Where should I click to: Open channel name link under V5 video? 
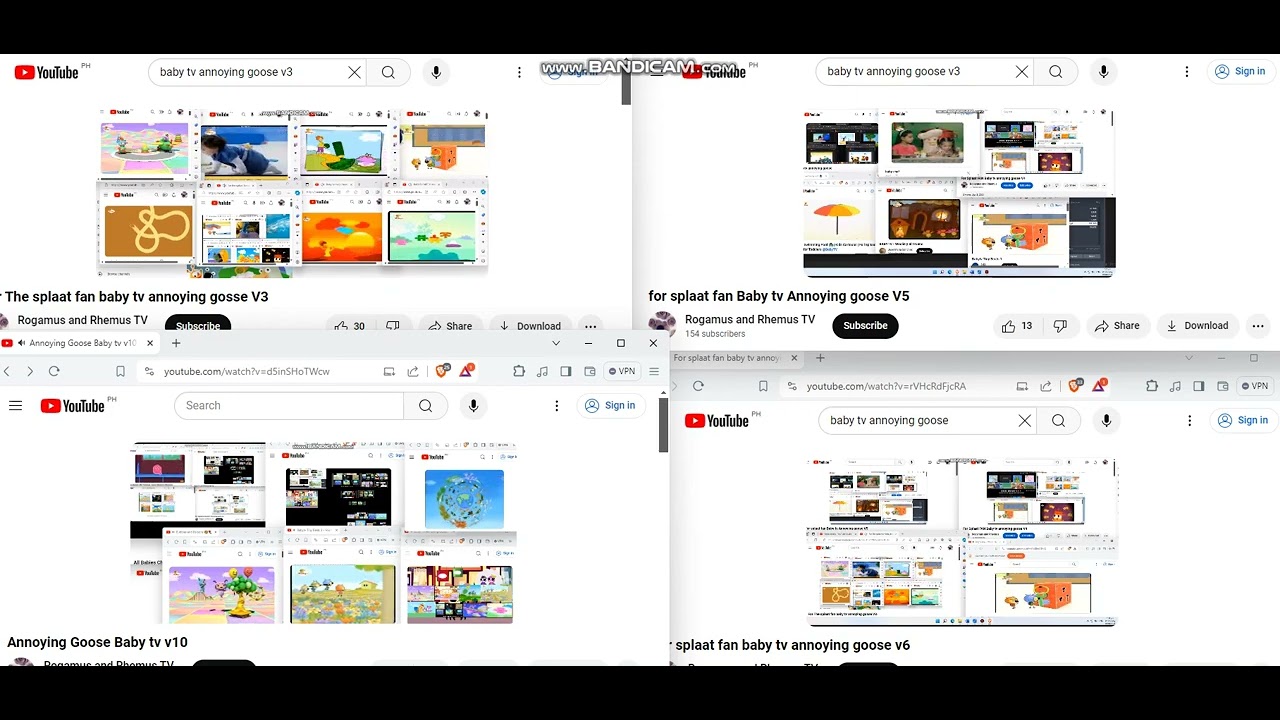click(750, 320)
